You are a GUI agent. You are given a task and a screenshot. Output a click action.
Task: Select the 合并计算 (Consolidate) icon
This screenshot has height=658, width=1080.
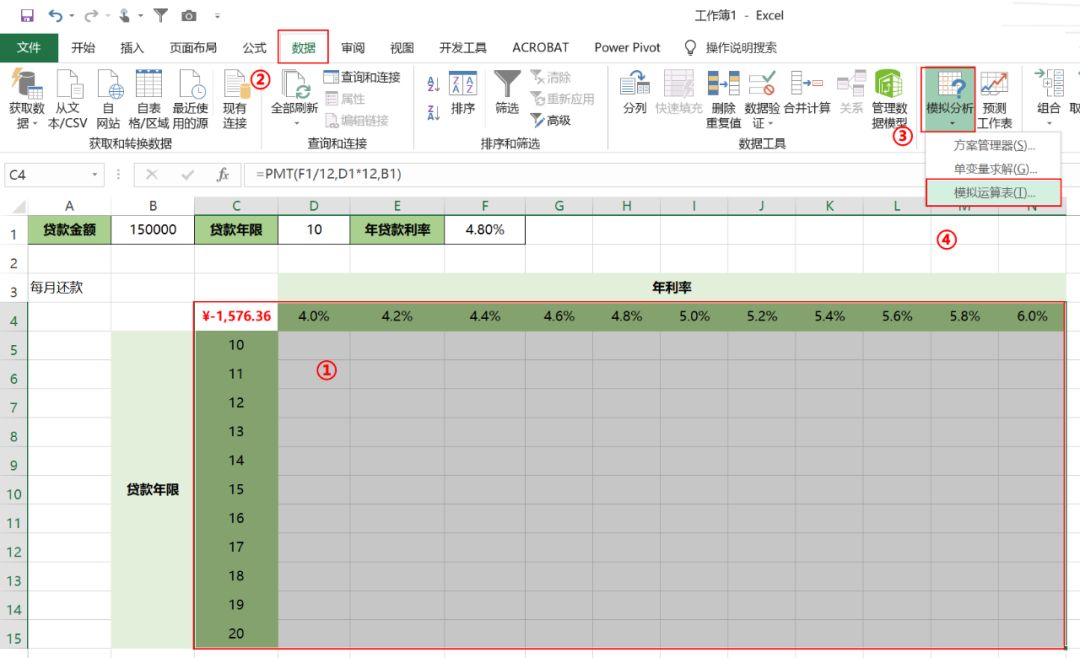click(805, 97)
